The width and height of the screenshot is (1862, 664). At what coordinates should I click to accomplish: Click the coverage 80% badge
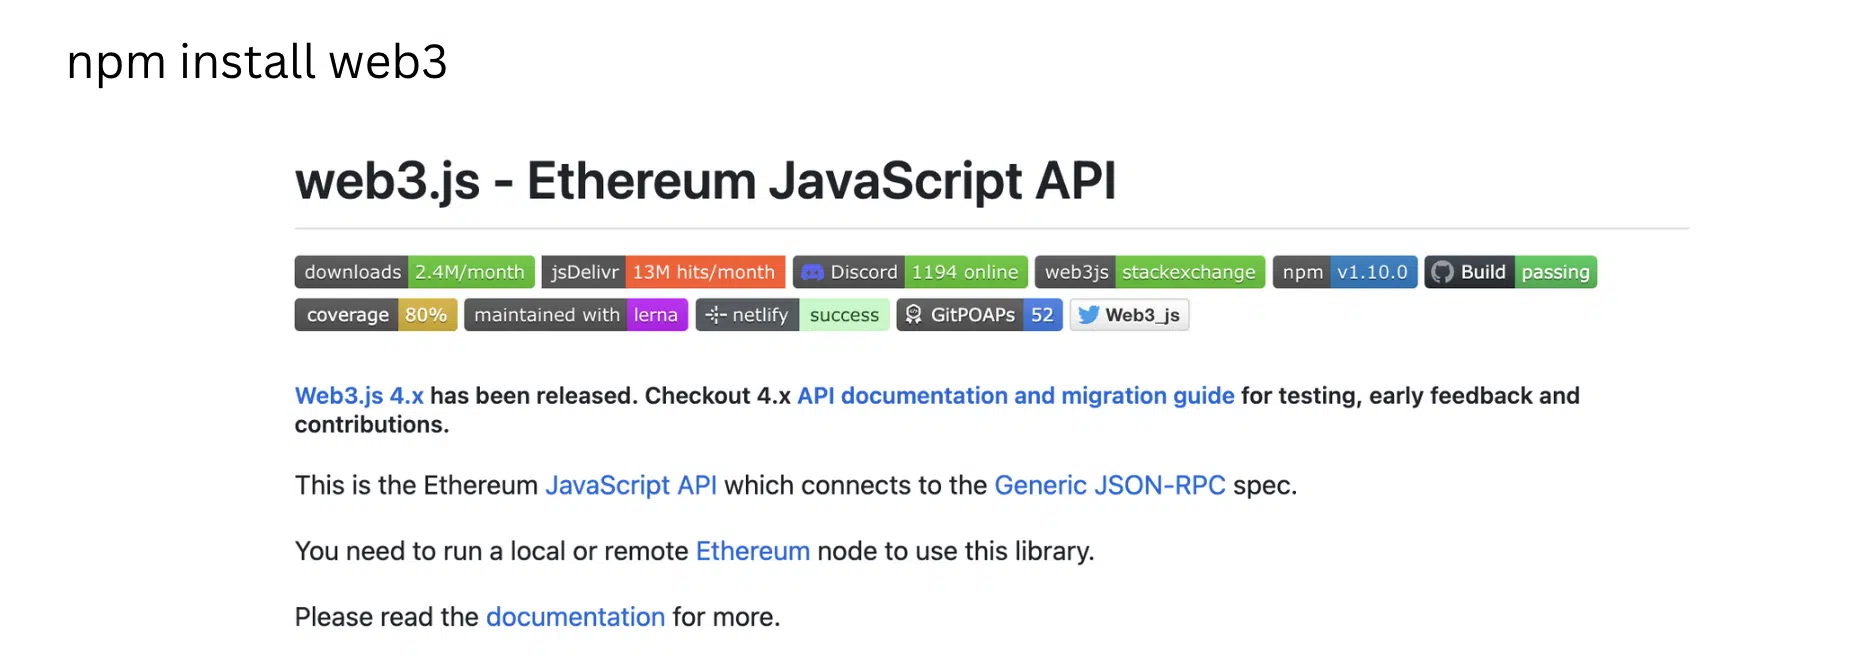point(376,315)
